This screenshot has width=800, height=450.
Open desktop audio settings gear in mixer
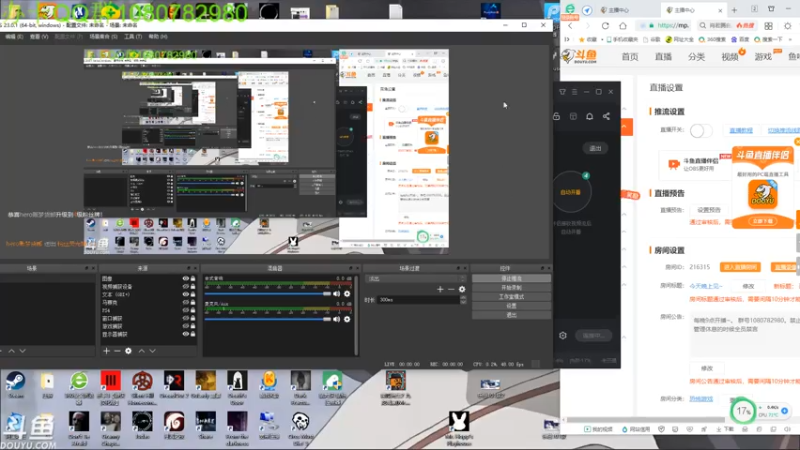pyautogui.click(x=347, y=294)
